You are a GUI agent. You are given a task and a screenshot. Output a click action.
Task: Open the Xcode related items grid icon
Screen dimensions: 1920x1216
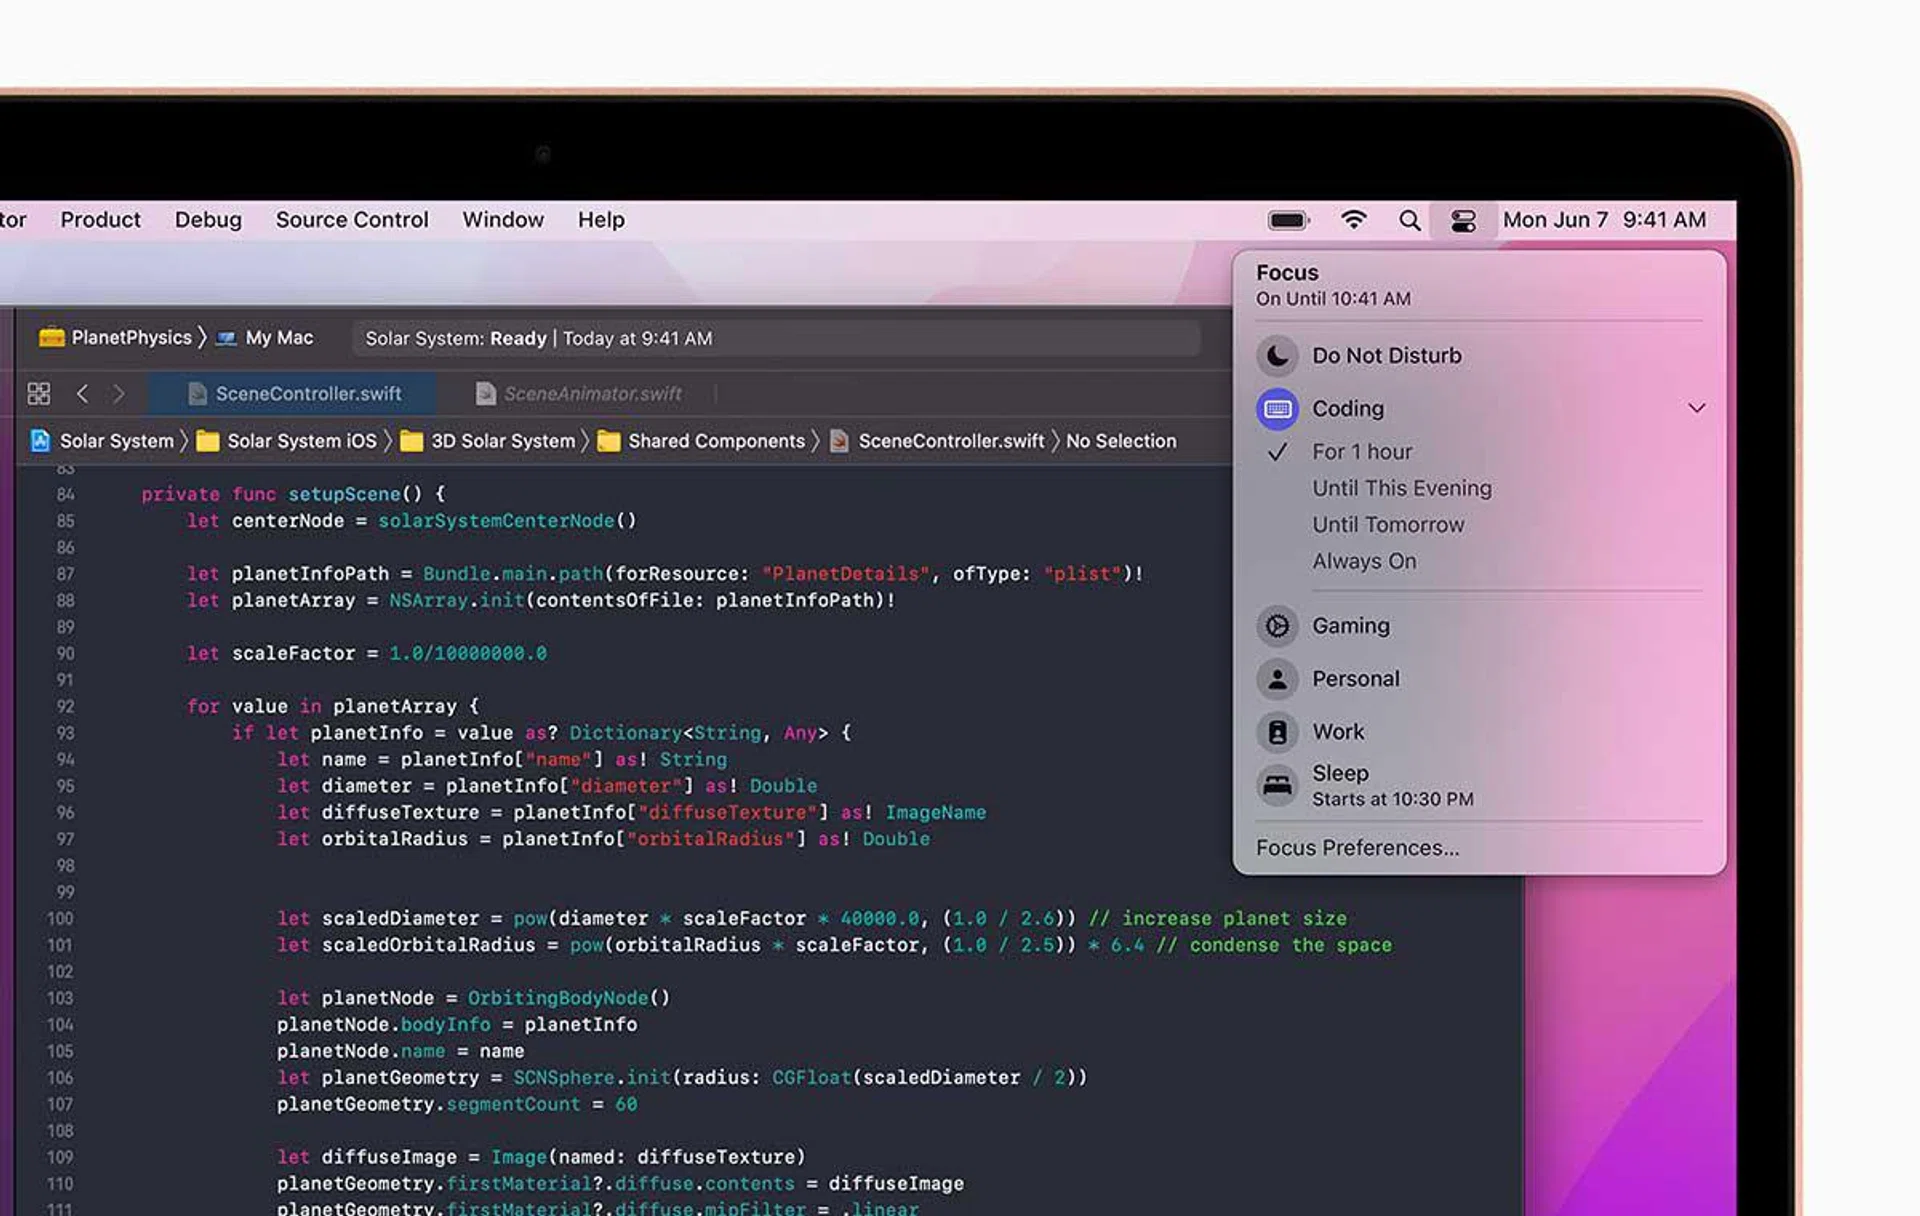click(x=39, y=394)
